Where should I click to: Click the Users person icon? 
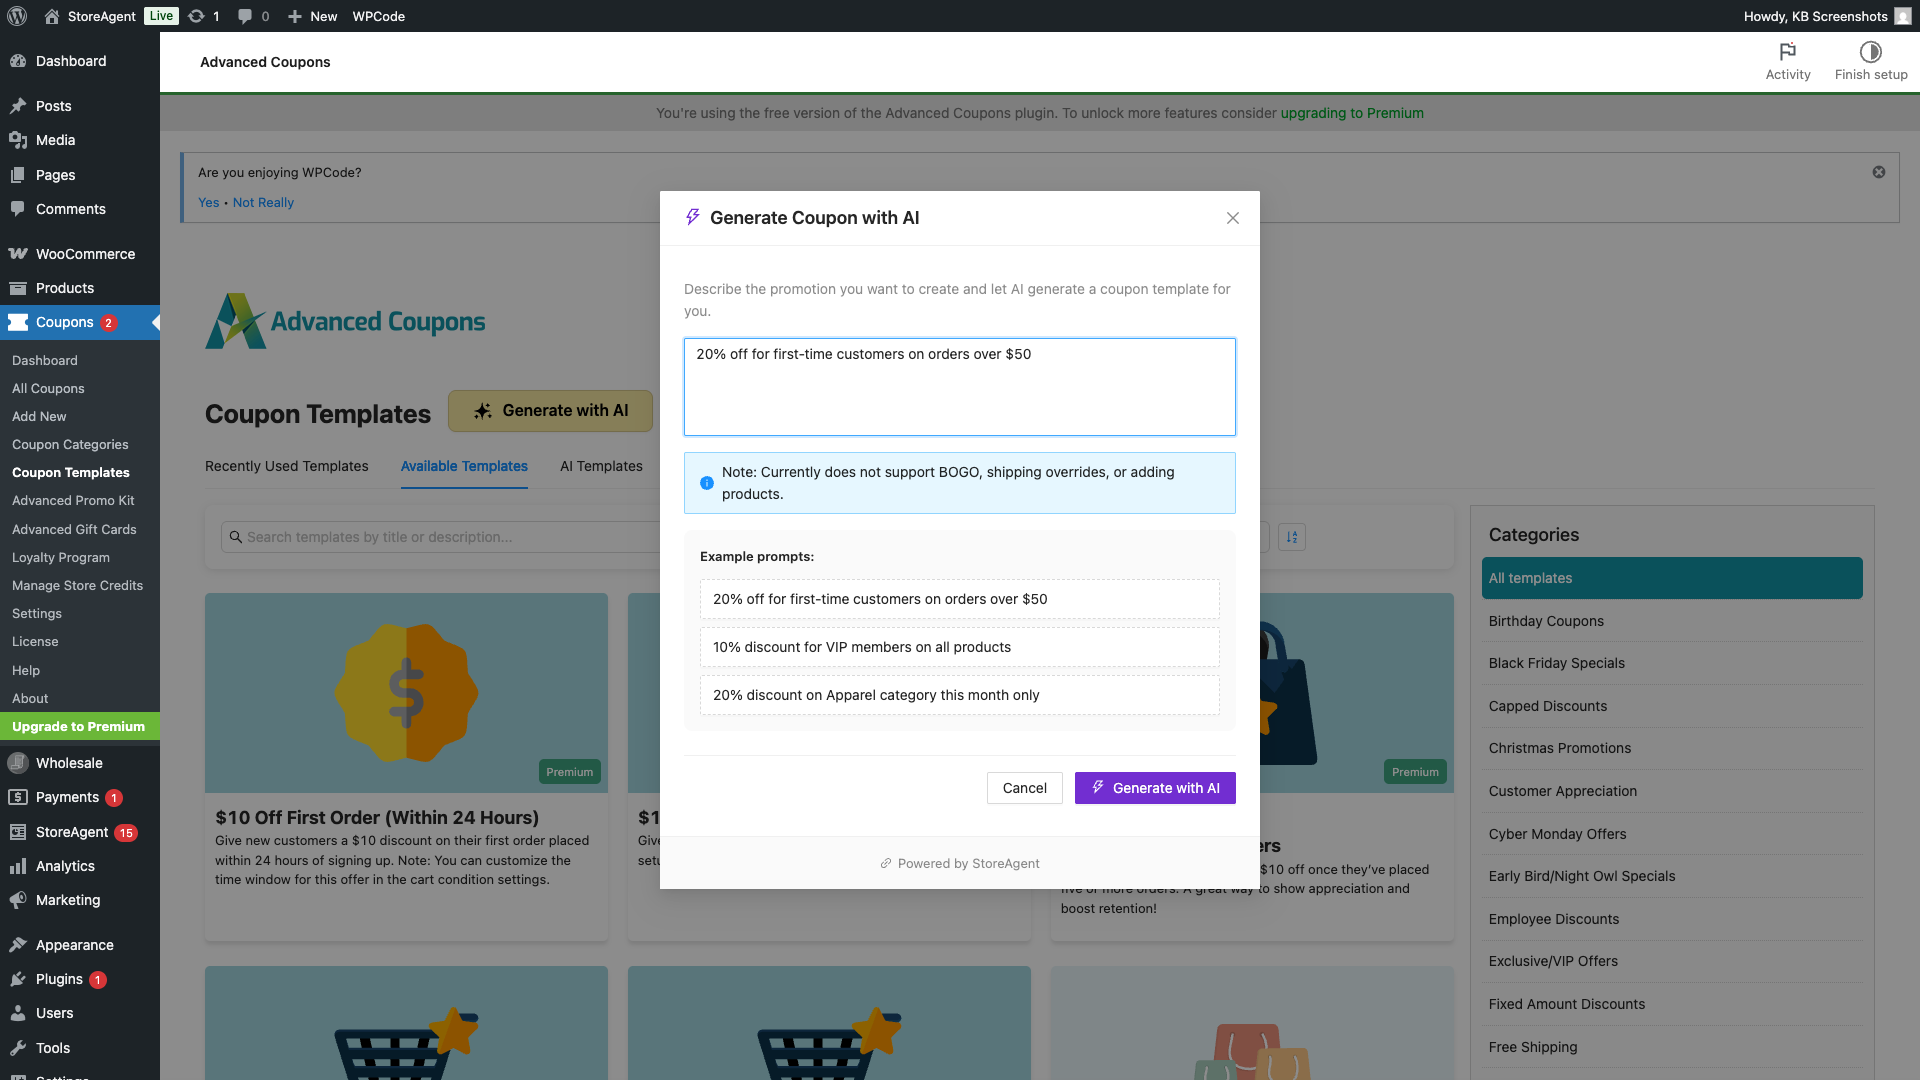coord(18,1013)
